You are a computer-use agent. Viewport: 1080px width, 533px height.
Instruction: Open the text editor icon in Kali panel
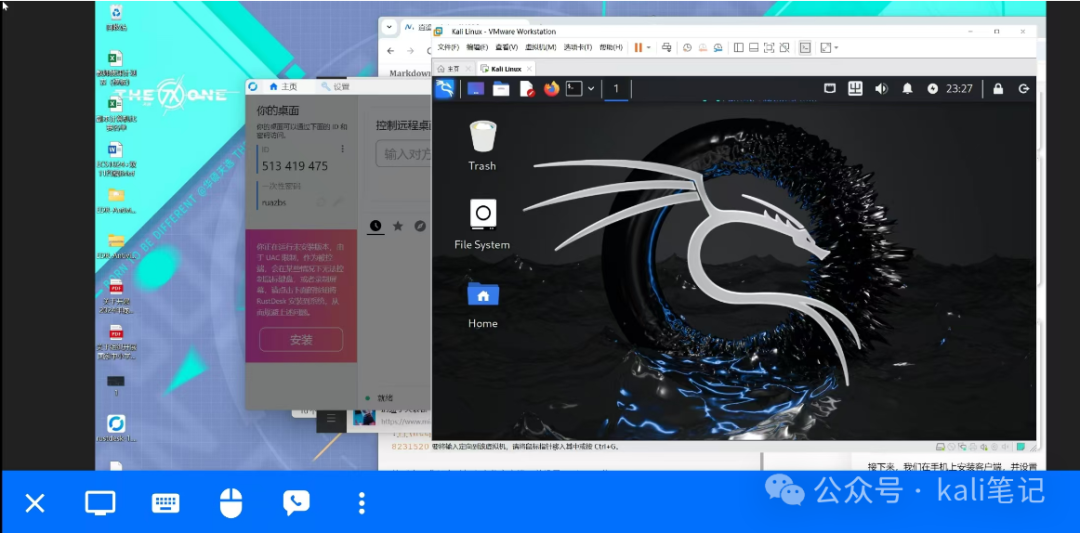527,89
